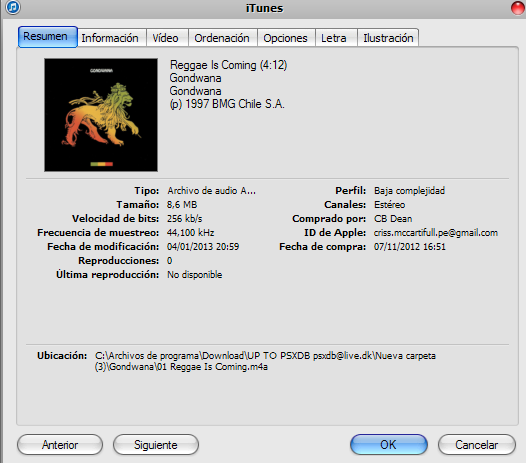Click the 'Última reproducción:' label
This screenshot has width=526, height=463.
coord(107,275)
